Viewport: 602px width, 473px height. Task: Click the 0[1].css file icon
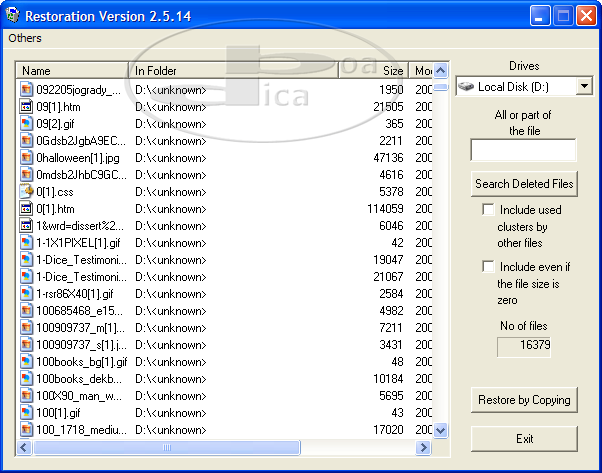click(x=27, y=191)
